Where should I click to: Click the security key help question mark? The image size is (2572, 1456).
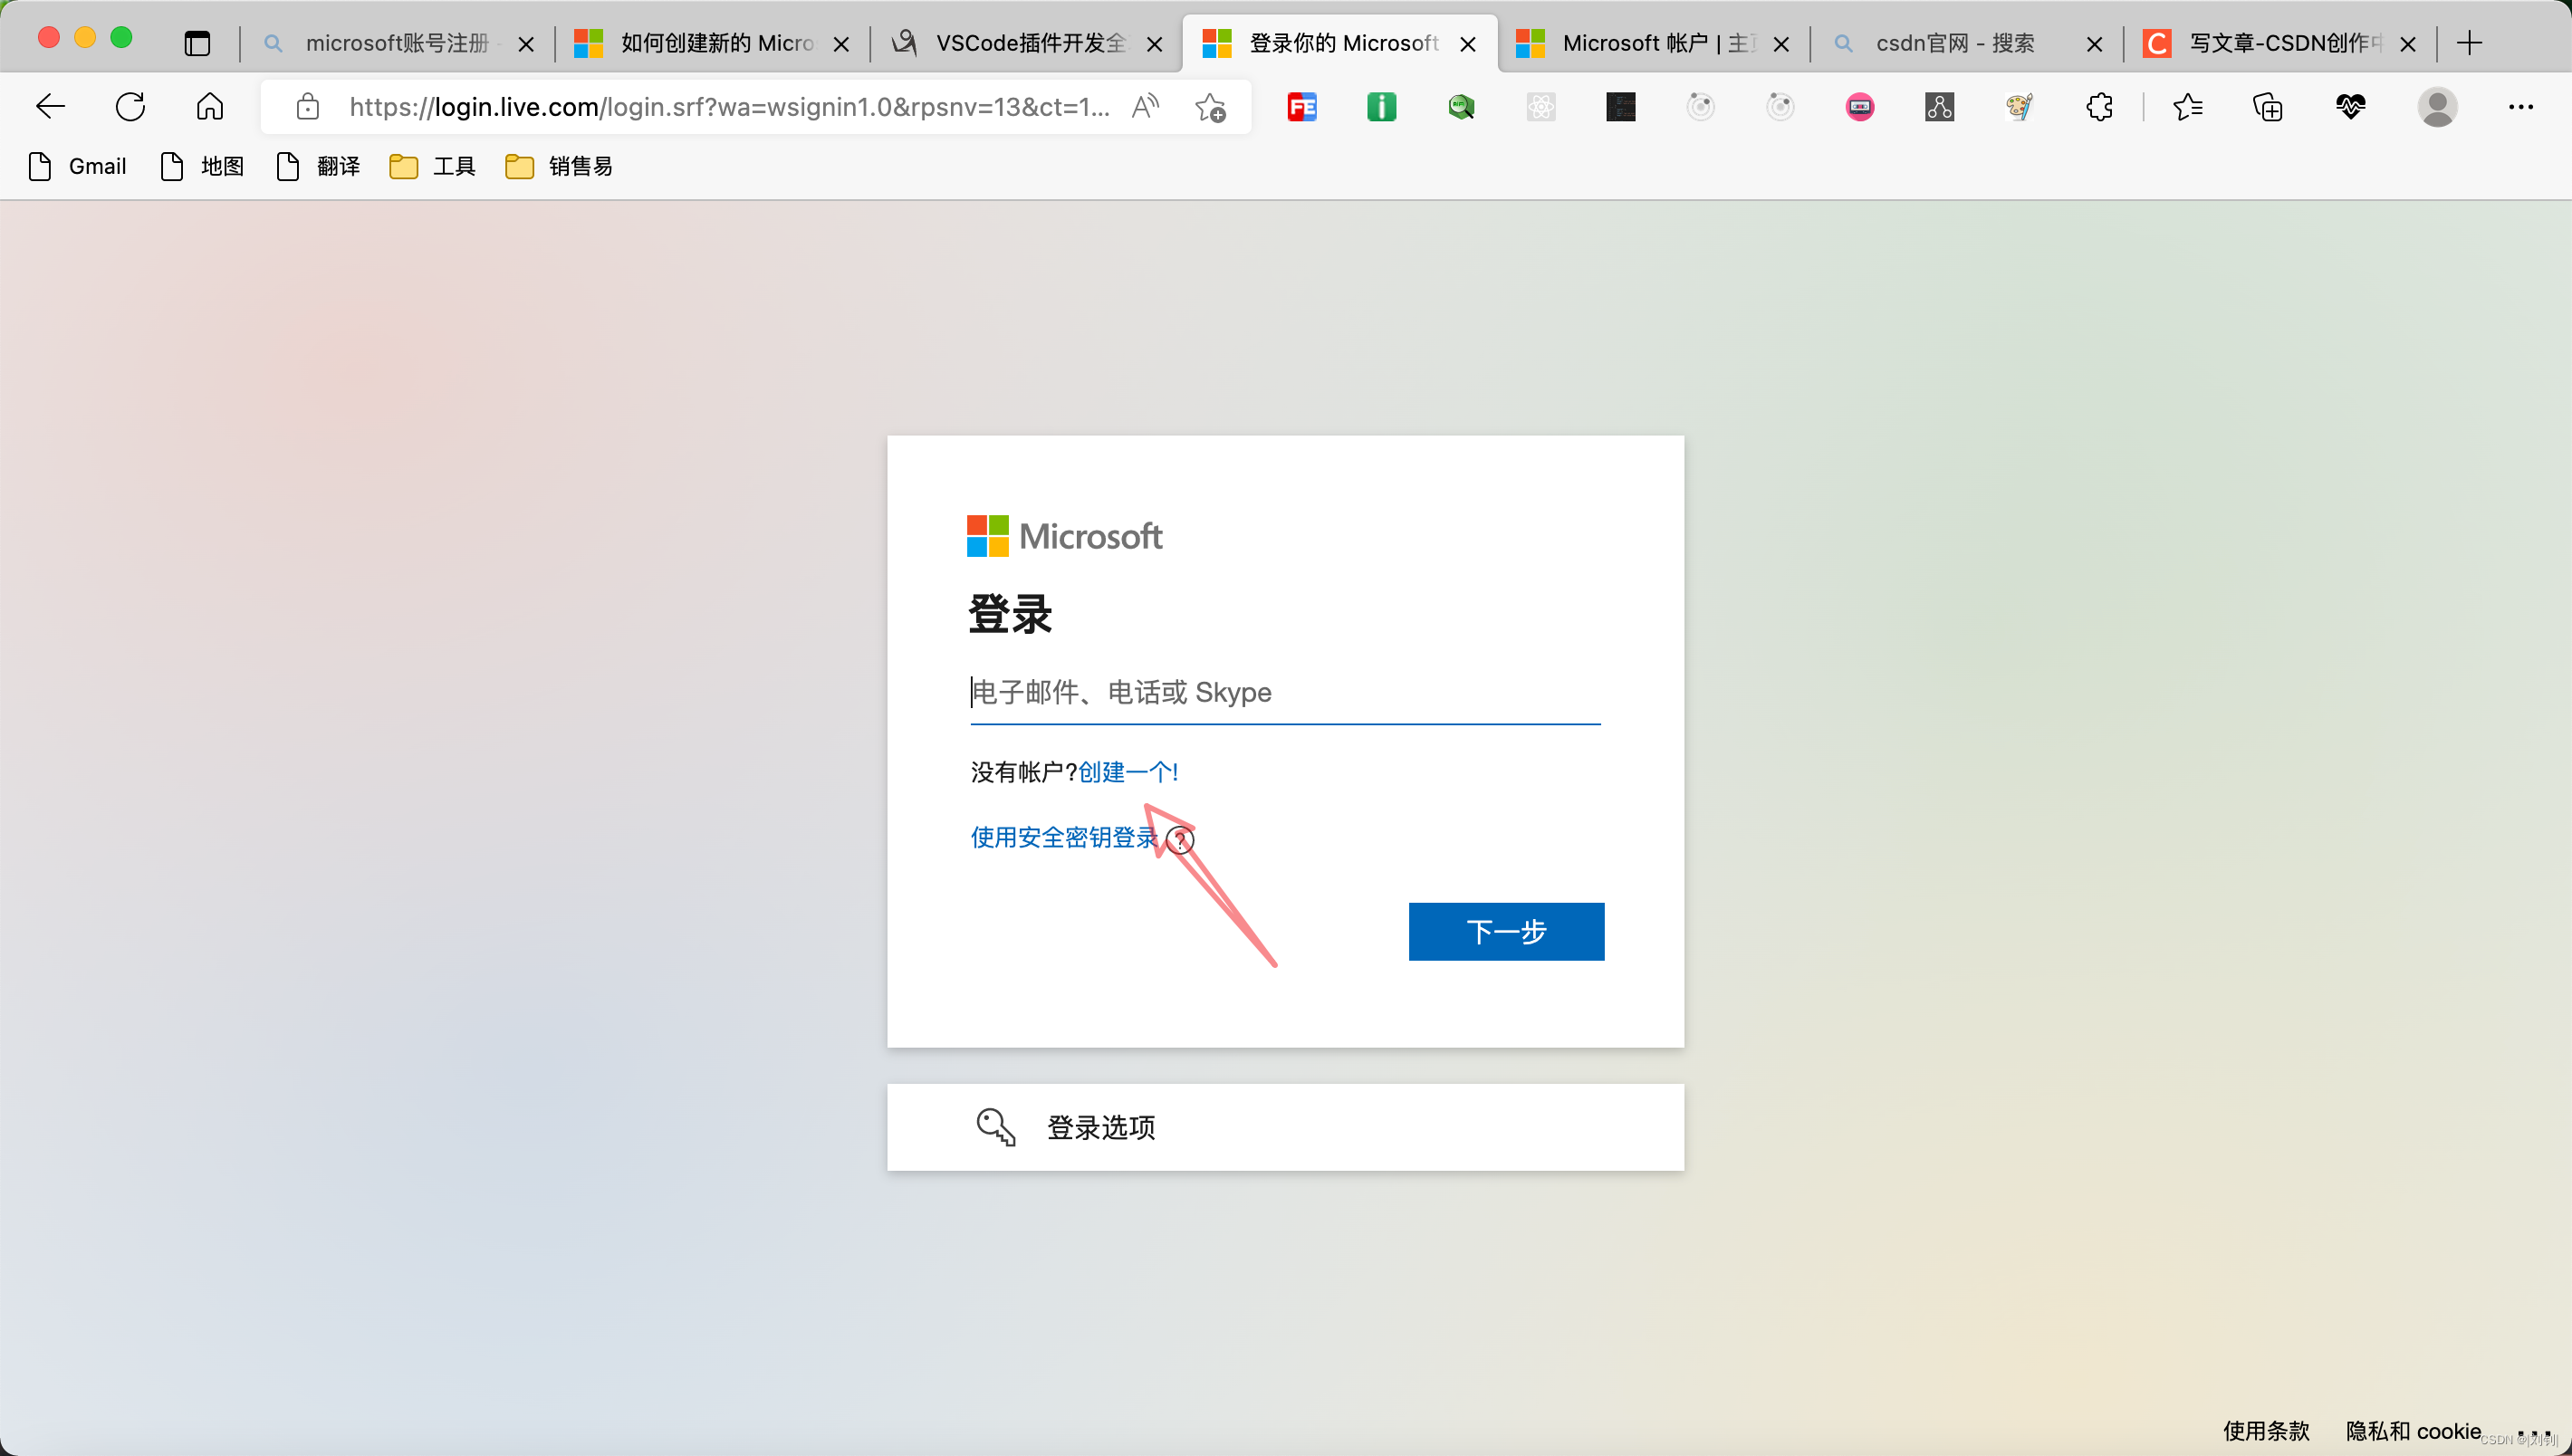coord(1181,840)
